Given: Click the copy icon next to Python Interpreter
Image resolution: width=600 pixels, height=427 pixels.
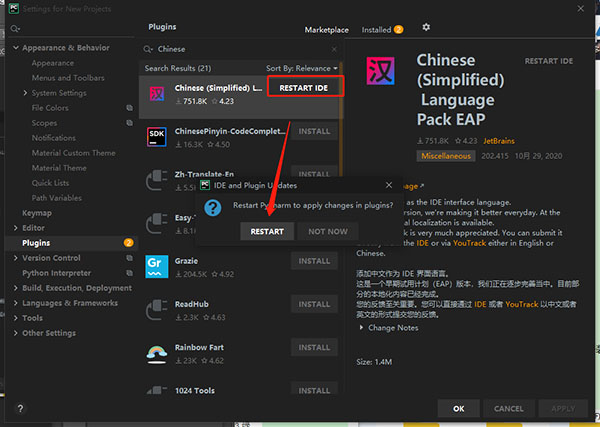Looking at the screenshot, I should tap(130, 273).
